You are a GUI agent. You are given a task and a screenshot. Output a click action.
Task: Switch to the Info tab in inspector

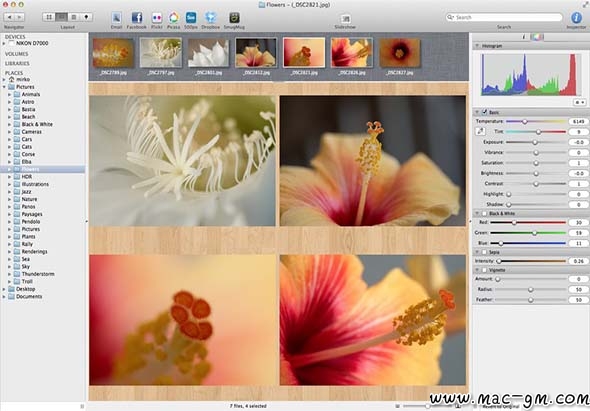pyautogui.click(x=523, y=37)
